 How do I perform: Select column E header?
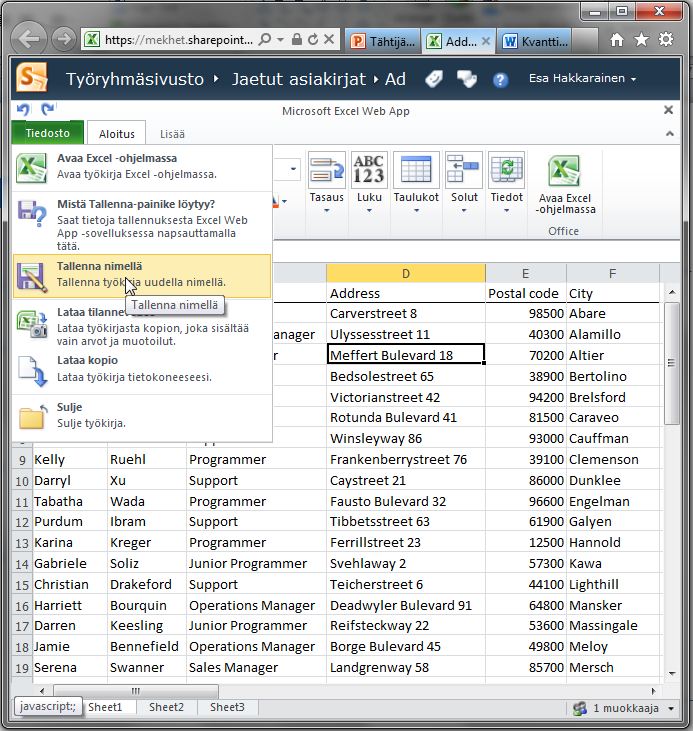coord(526,273)
